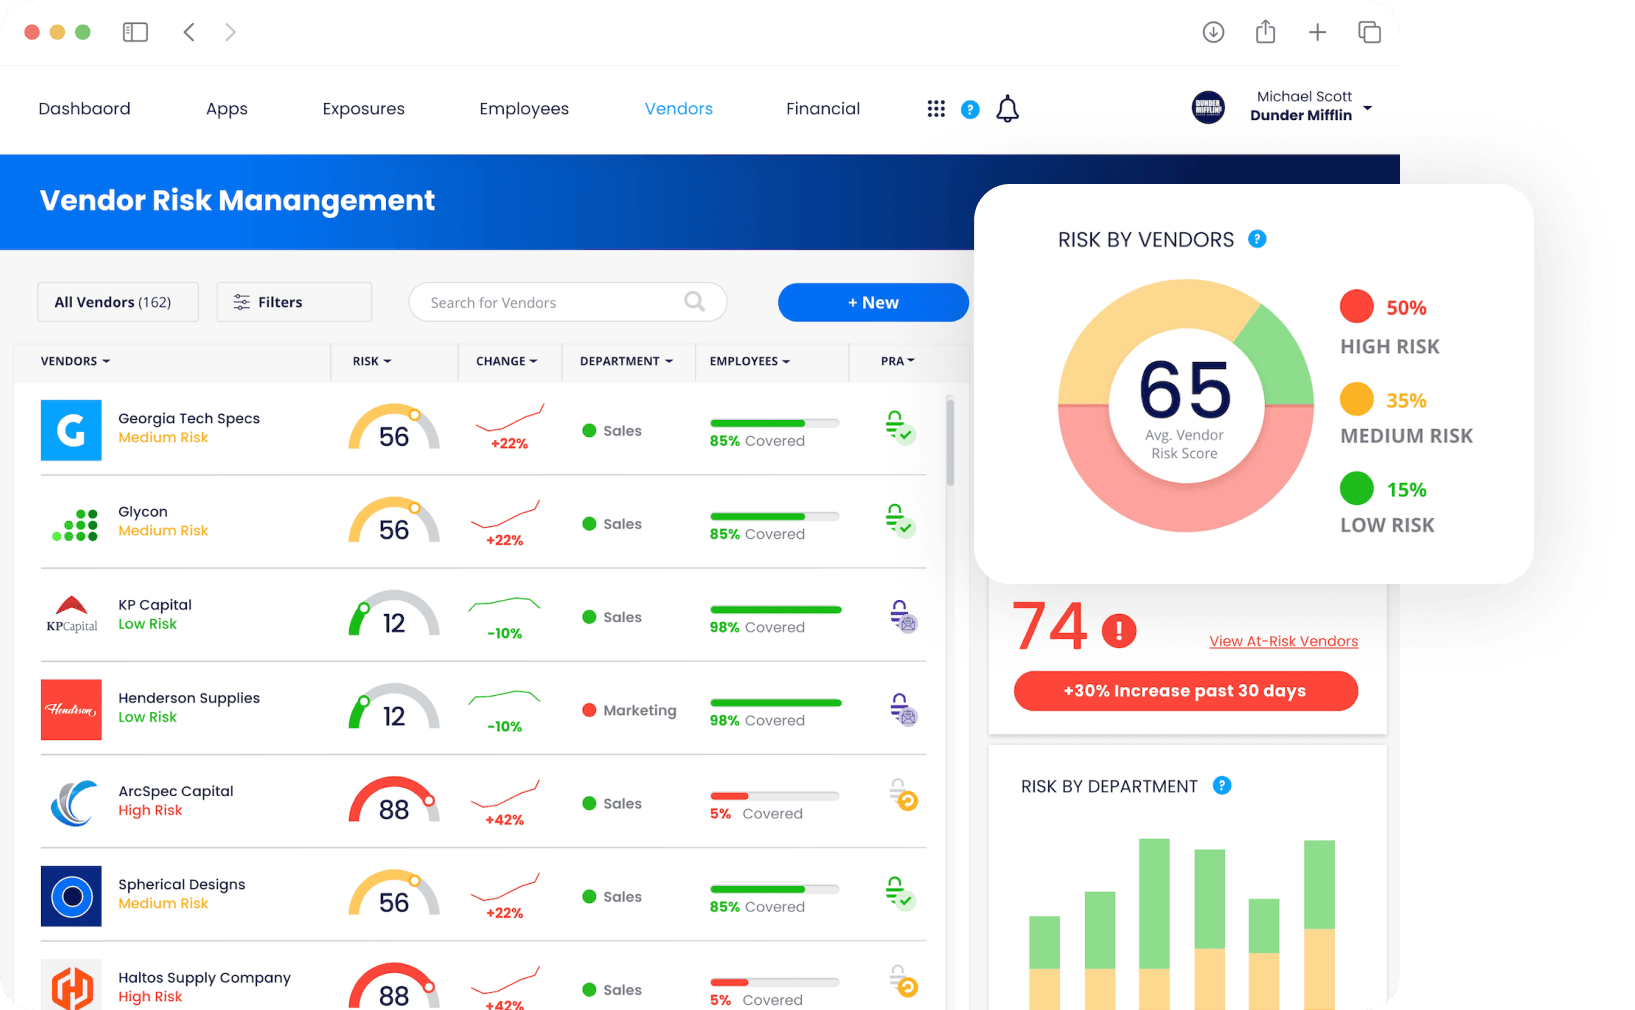Click the help icon beside Risk By Vendors
This screenshot has height=1010, width=1635.
tap(1257, 239)
